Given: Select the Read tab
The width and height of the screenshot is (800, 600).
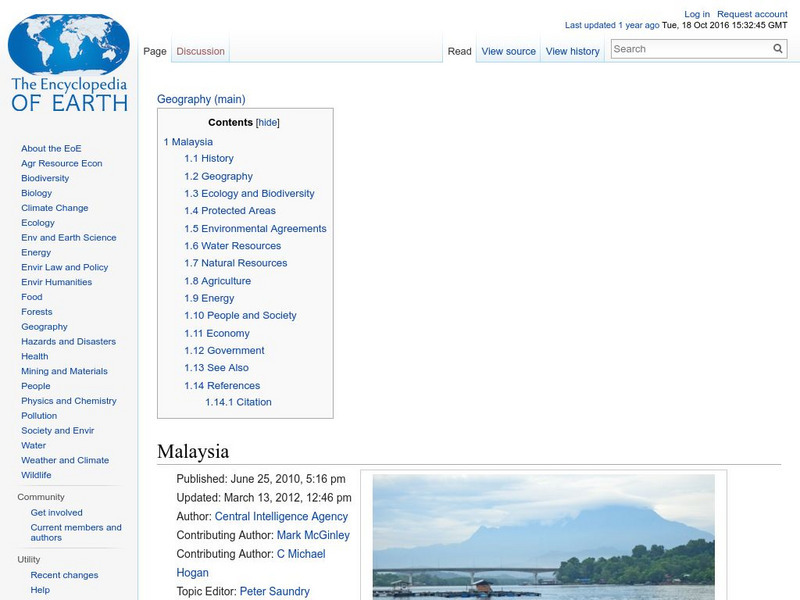Looking at the screenshot, I should coord(459,50).
